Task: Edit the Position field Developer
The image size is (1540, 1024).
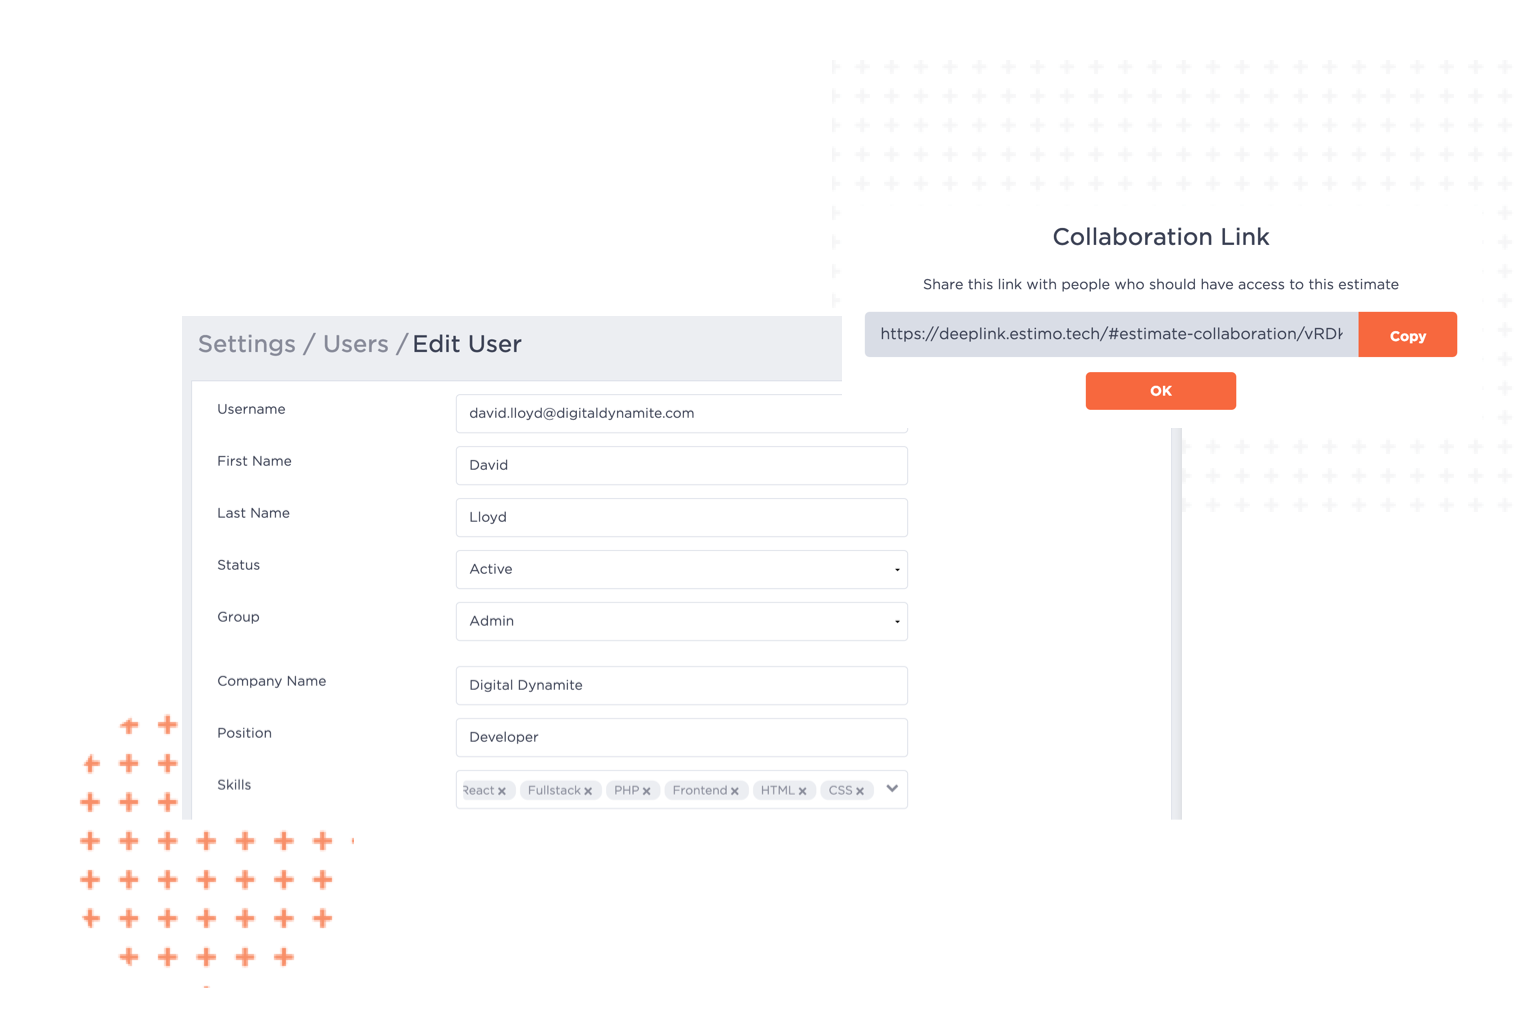Action: click(x=682, y=737)
